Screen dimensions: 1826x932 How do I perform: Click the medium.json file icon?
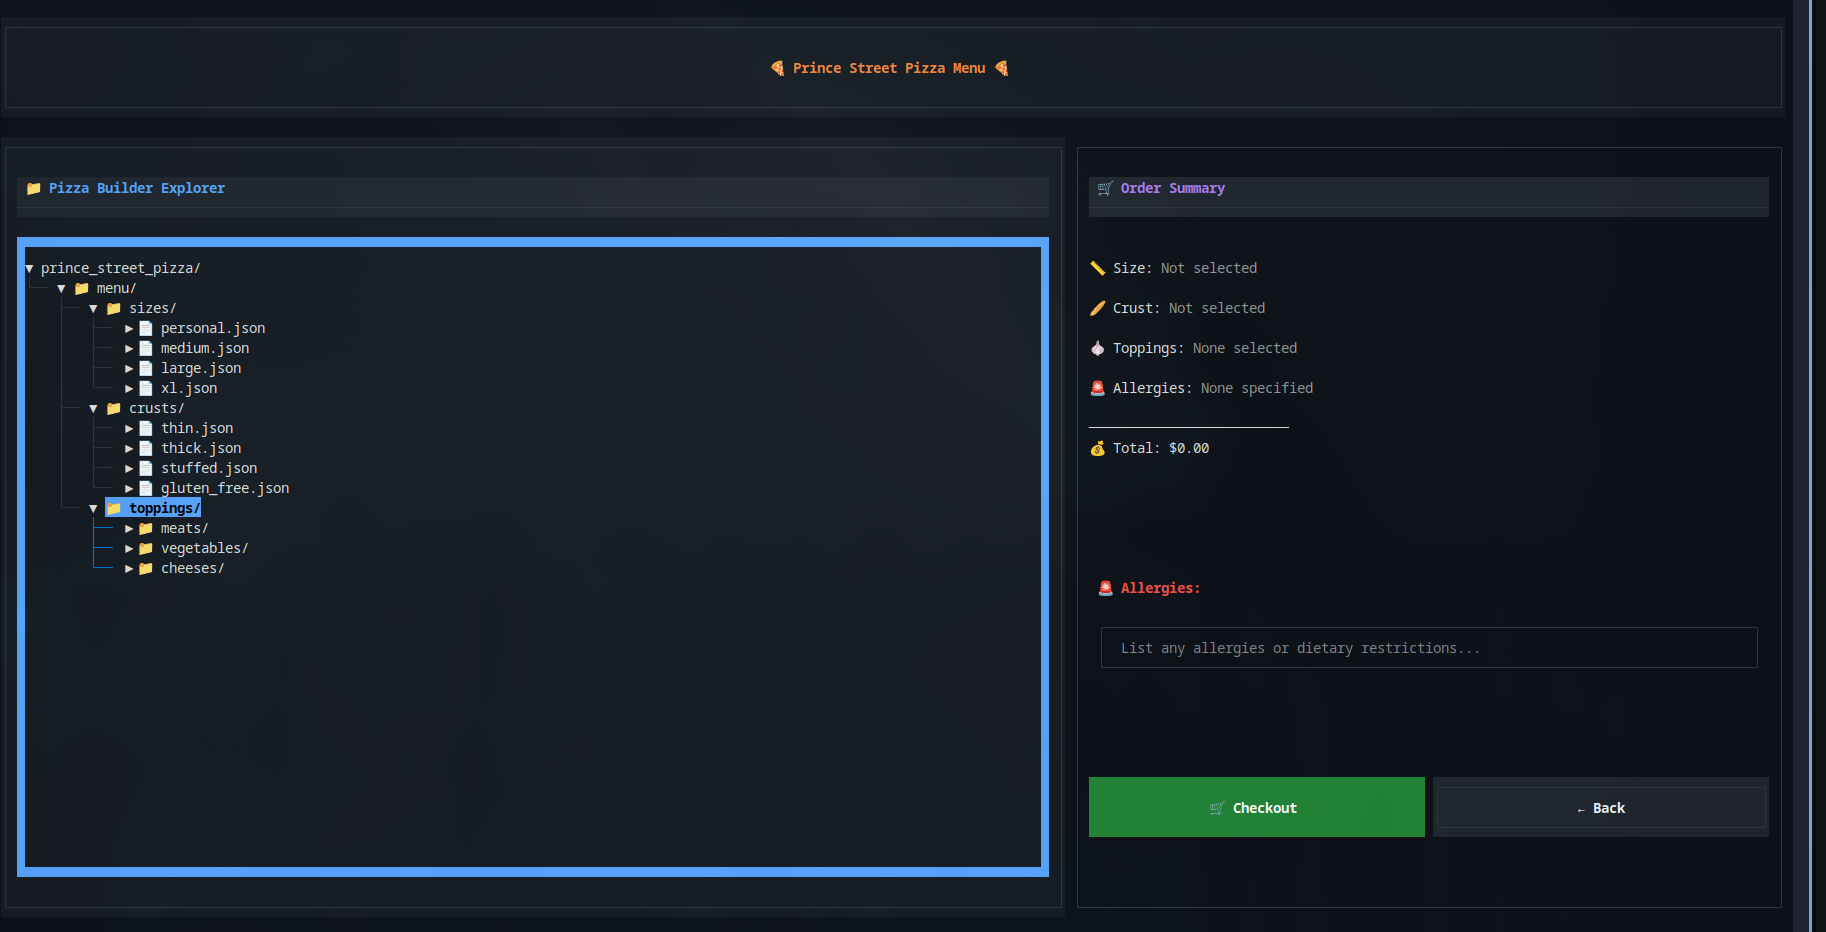coord(146,349)
